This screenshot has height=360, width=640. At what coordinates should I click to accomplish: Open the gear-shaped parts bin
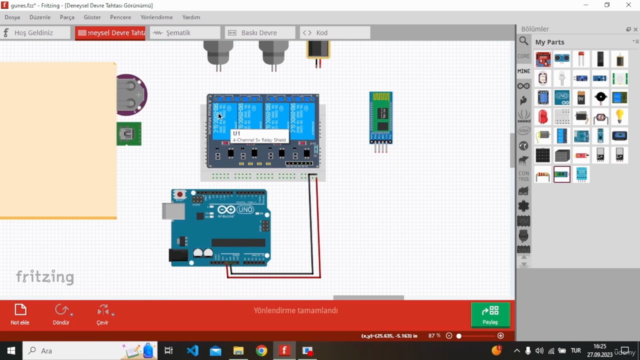523,206
